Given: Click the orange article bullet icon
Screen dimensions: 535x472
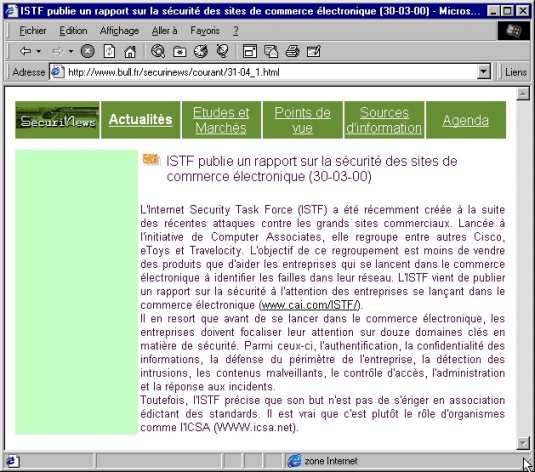Looking at the screenshot, I should [x=151, y=159].
